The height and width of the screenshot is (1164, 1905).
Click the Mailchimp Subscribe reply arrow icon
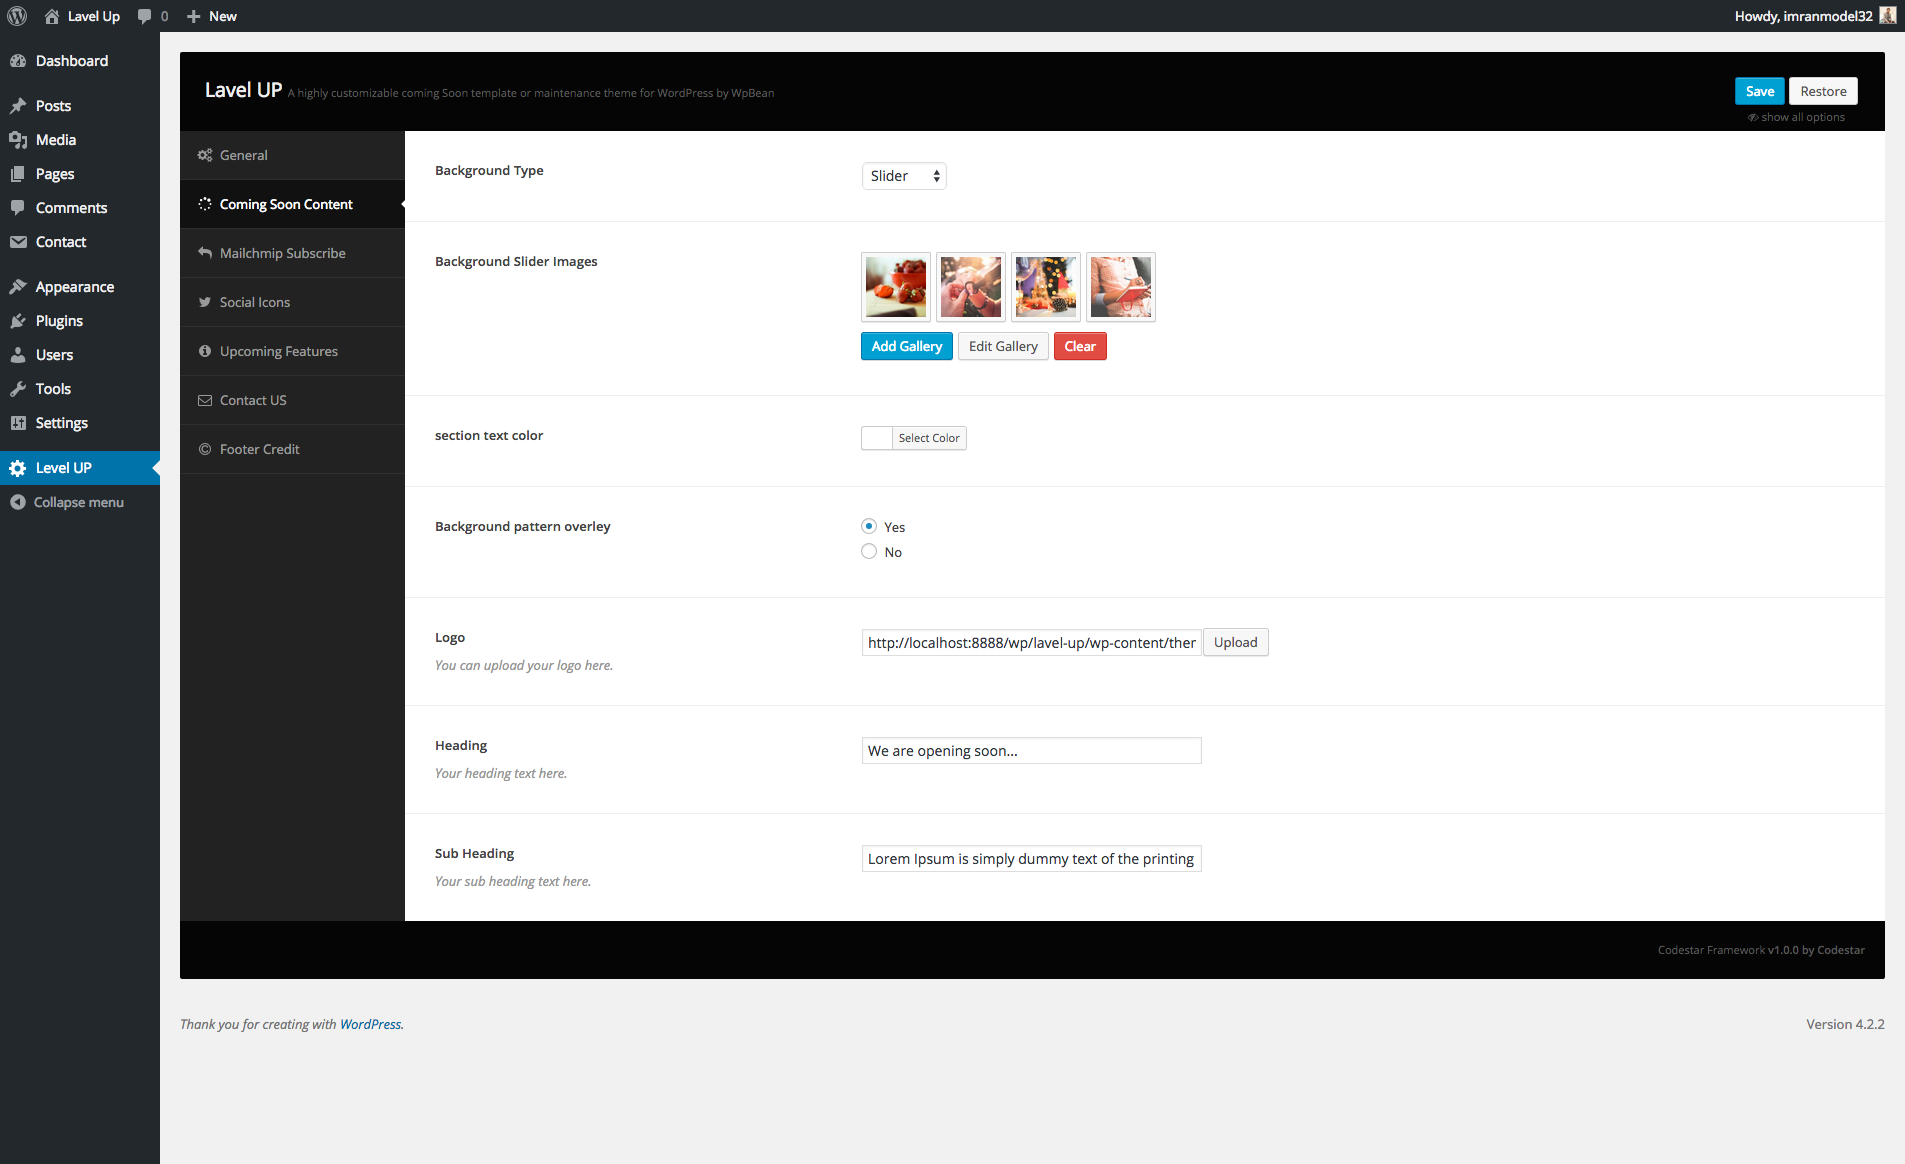tap(205, 253)
